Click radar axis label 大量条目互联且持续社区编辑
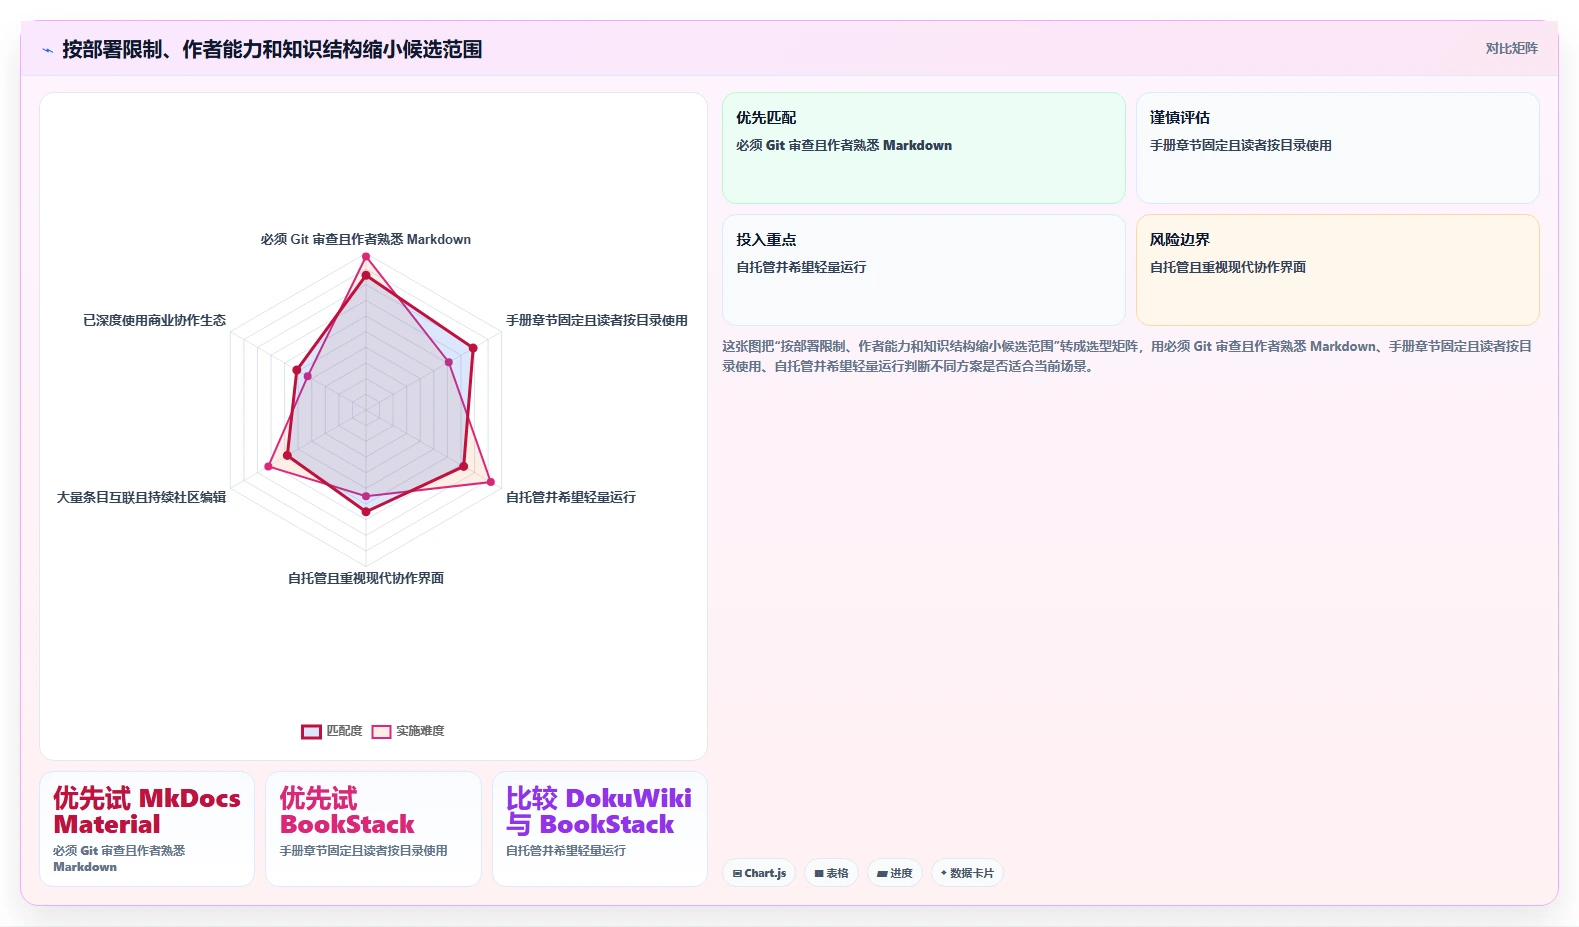The width and height of the screenshot is (1579, 927). (141, 497)
